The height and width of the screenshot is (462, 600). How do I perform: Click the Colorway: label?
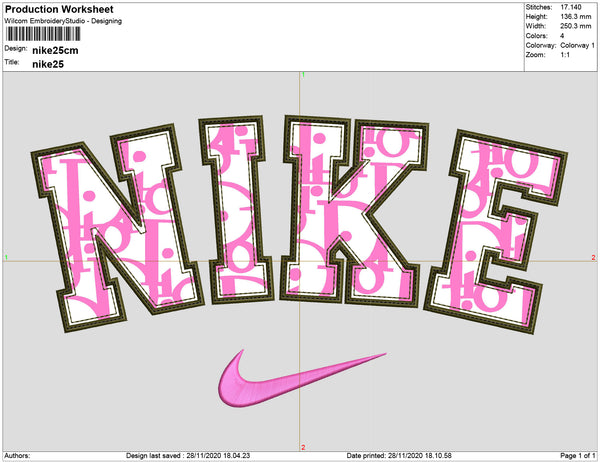coord(541,46)
